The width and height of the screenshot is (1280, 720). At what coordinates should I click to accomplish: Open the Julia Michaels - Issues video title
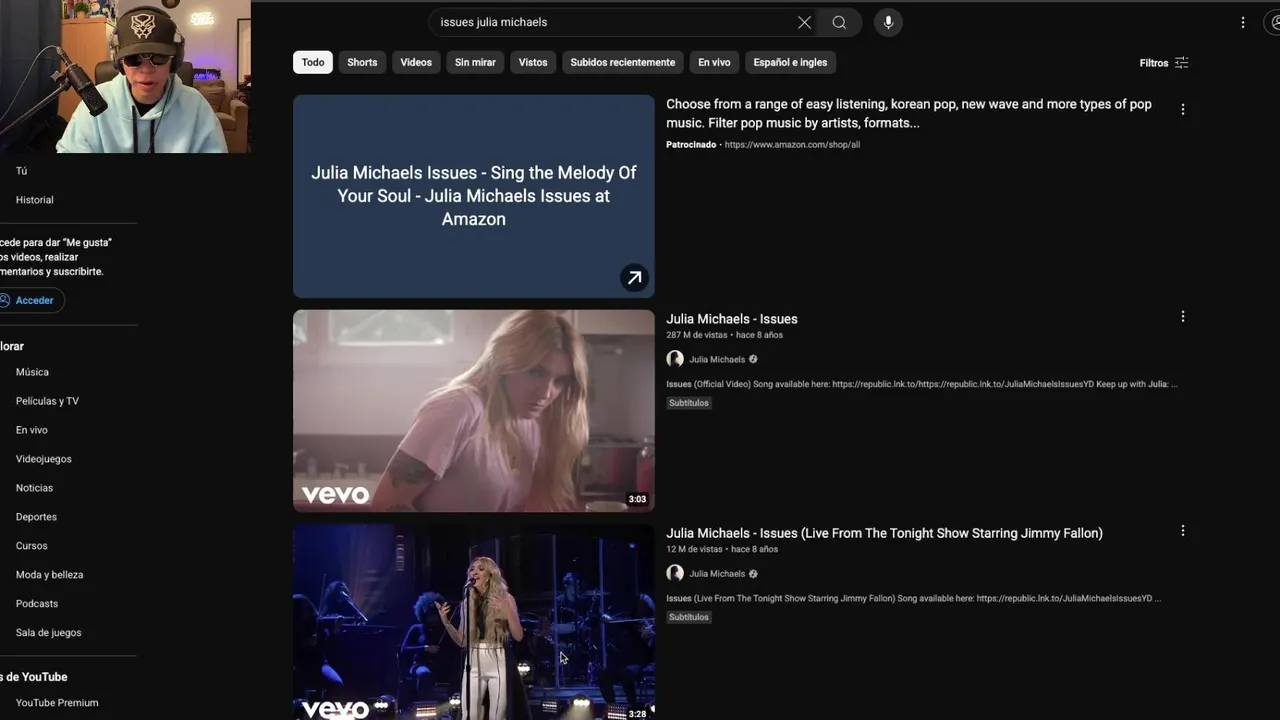click(x=732, y=319)
